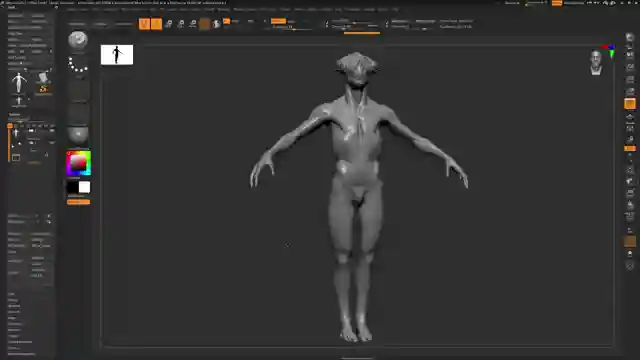Toggle the orange Zadd button
640x360 pixels.
click(x=278, y=21)
